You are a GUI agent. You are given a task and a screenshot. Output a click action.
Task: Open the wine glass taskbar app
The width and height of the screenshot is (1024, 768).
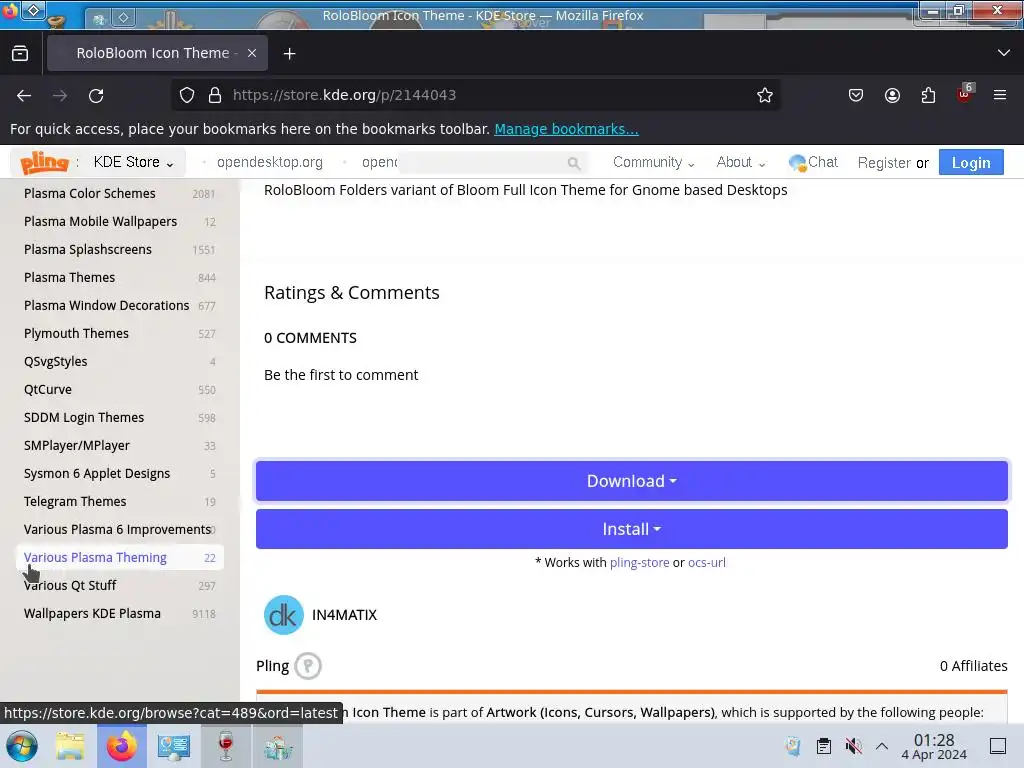[x=225, y=746]
